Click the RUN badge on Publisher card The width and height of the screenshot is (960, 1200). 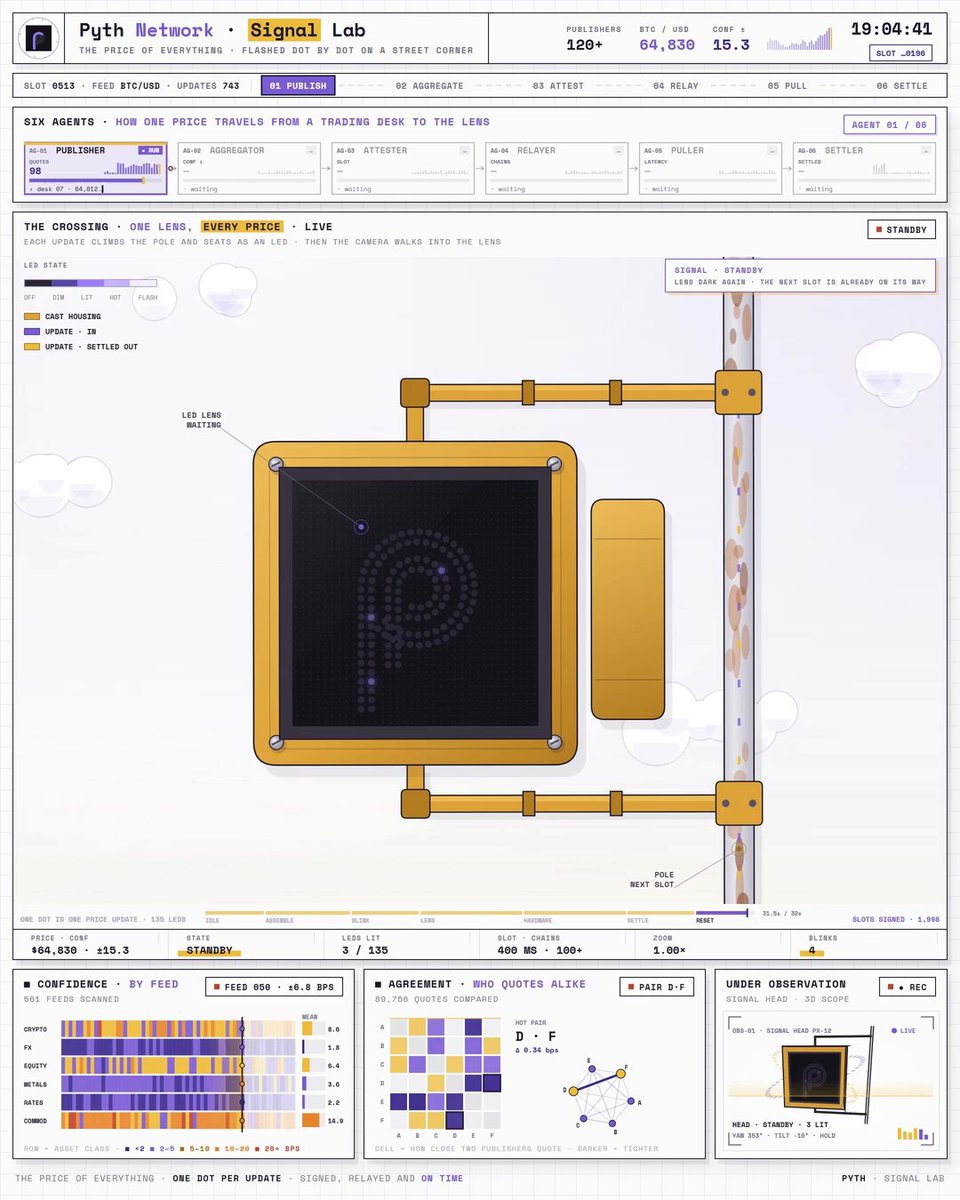150,150
